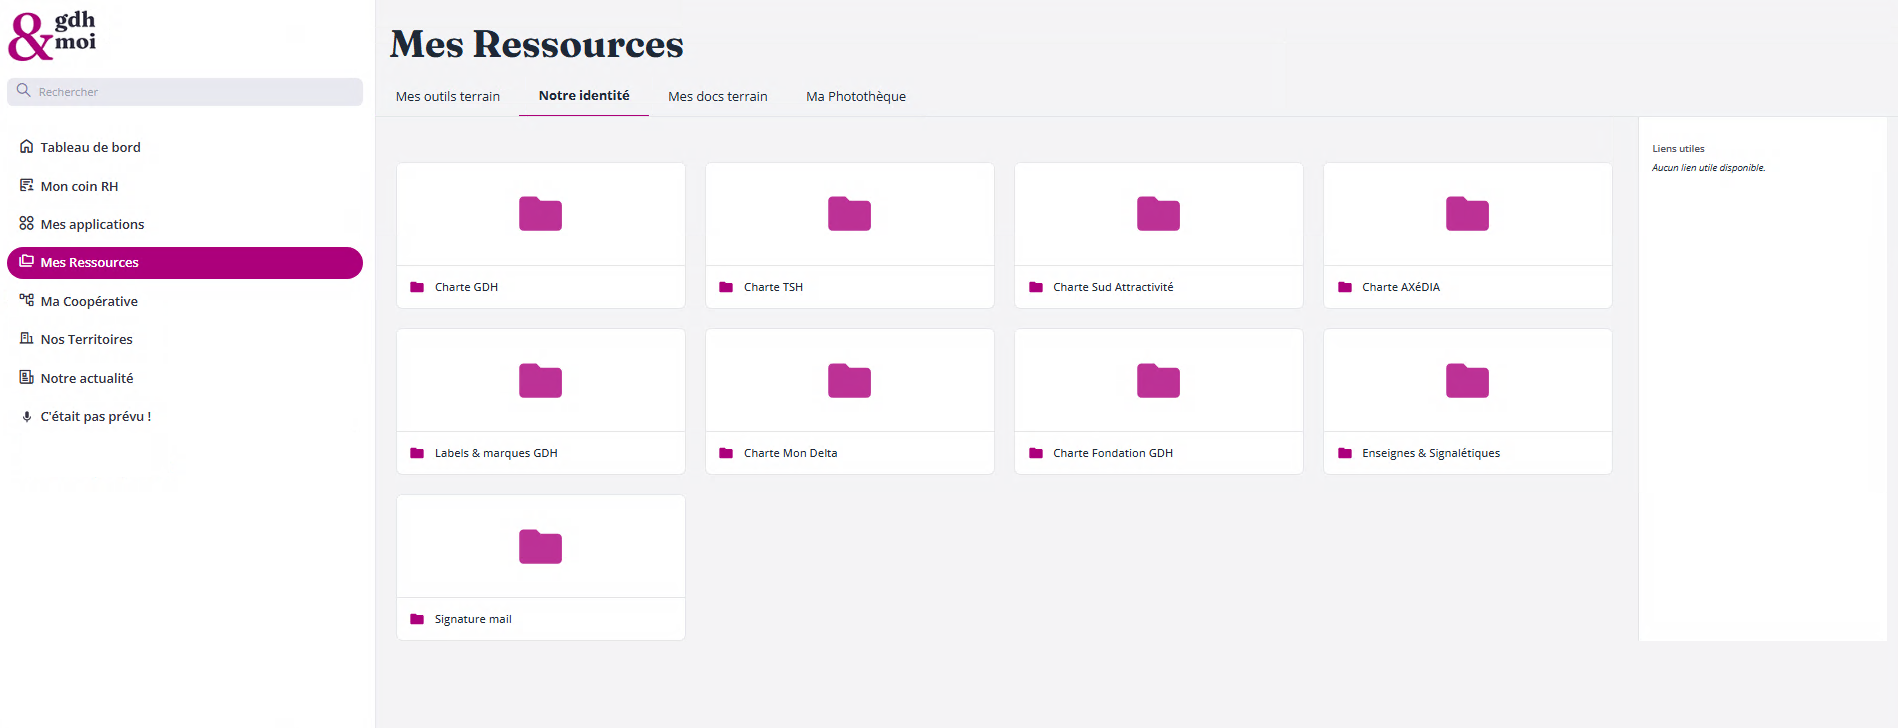This screenshot has height=728, width=1898.
Task: Open Charte Mon Delta large folder icon
Action: [x=849, y=381]
